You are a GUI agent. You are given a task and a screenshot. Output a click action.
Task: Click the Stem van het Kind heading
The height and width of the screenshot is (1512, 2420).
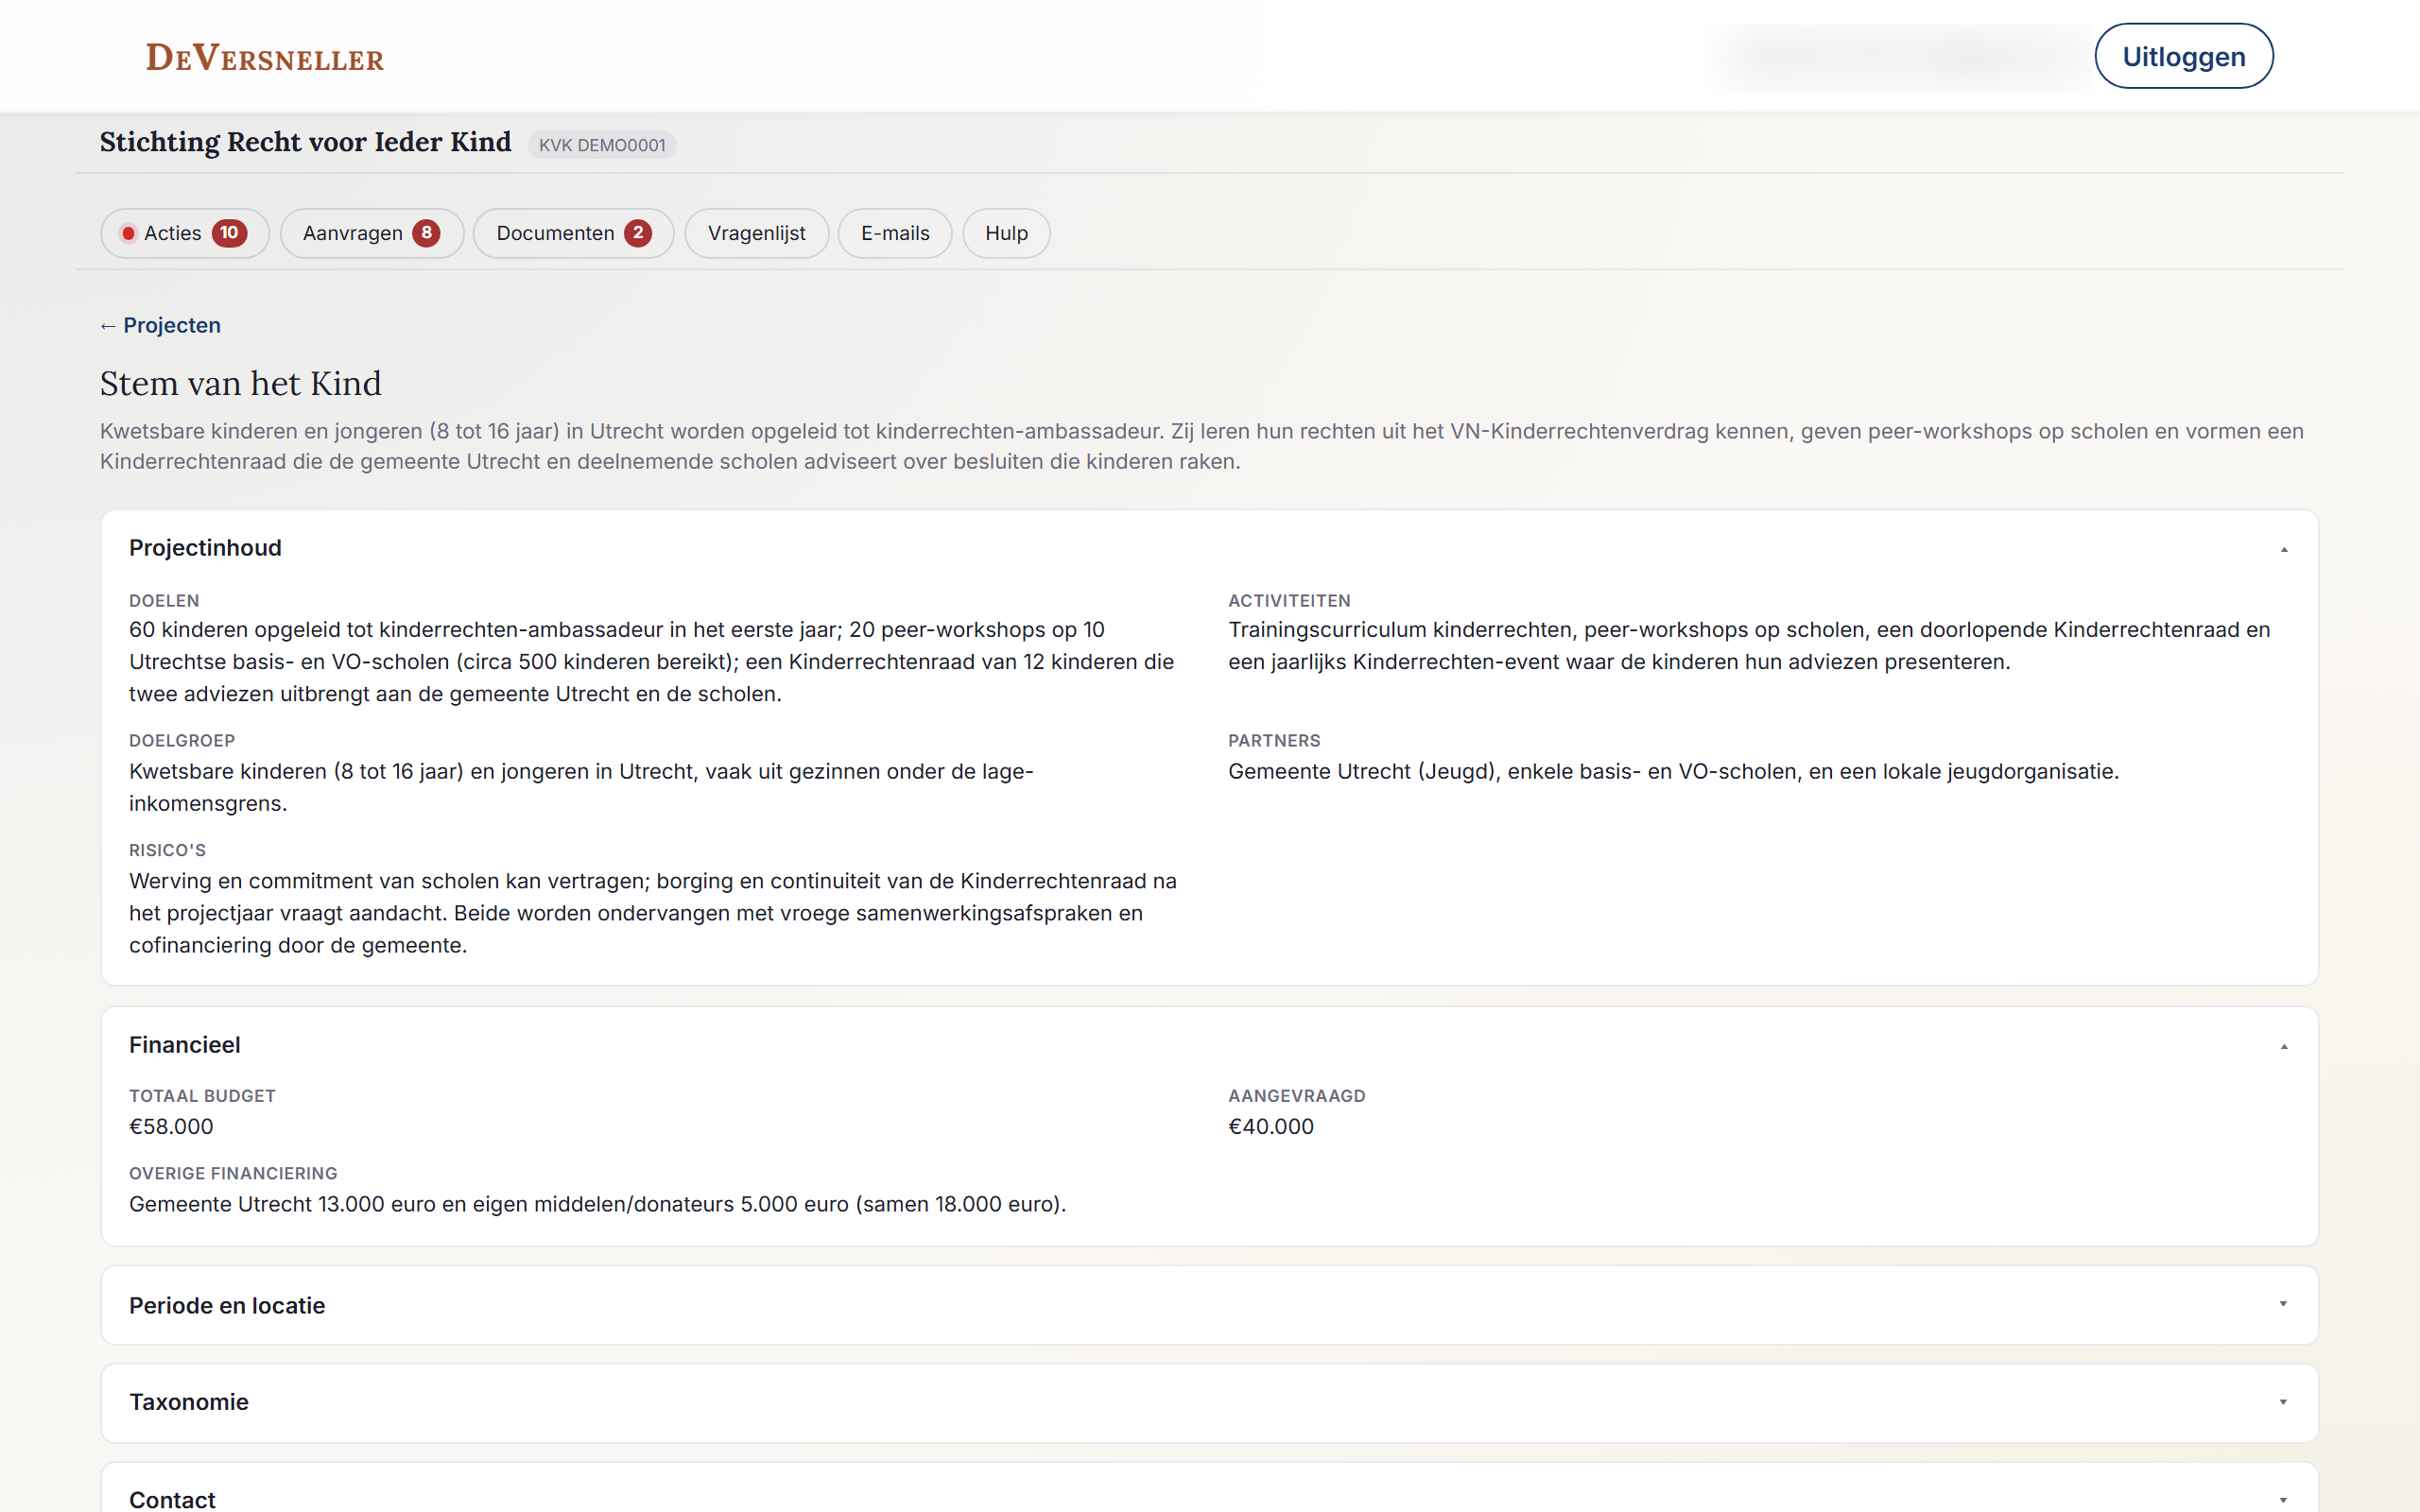coord(241,383)
